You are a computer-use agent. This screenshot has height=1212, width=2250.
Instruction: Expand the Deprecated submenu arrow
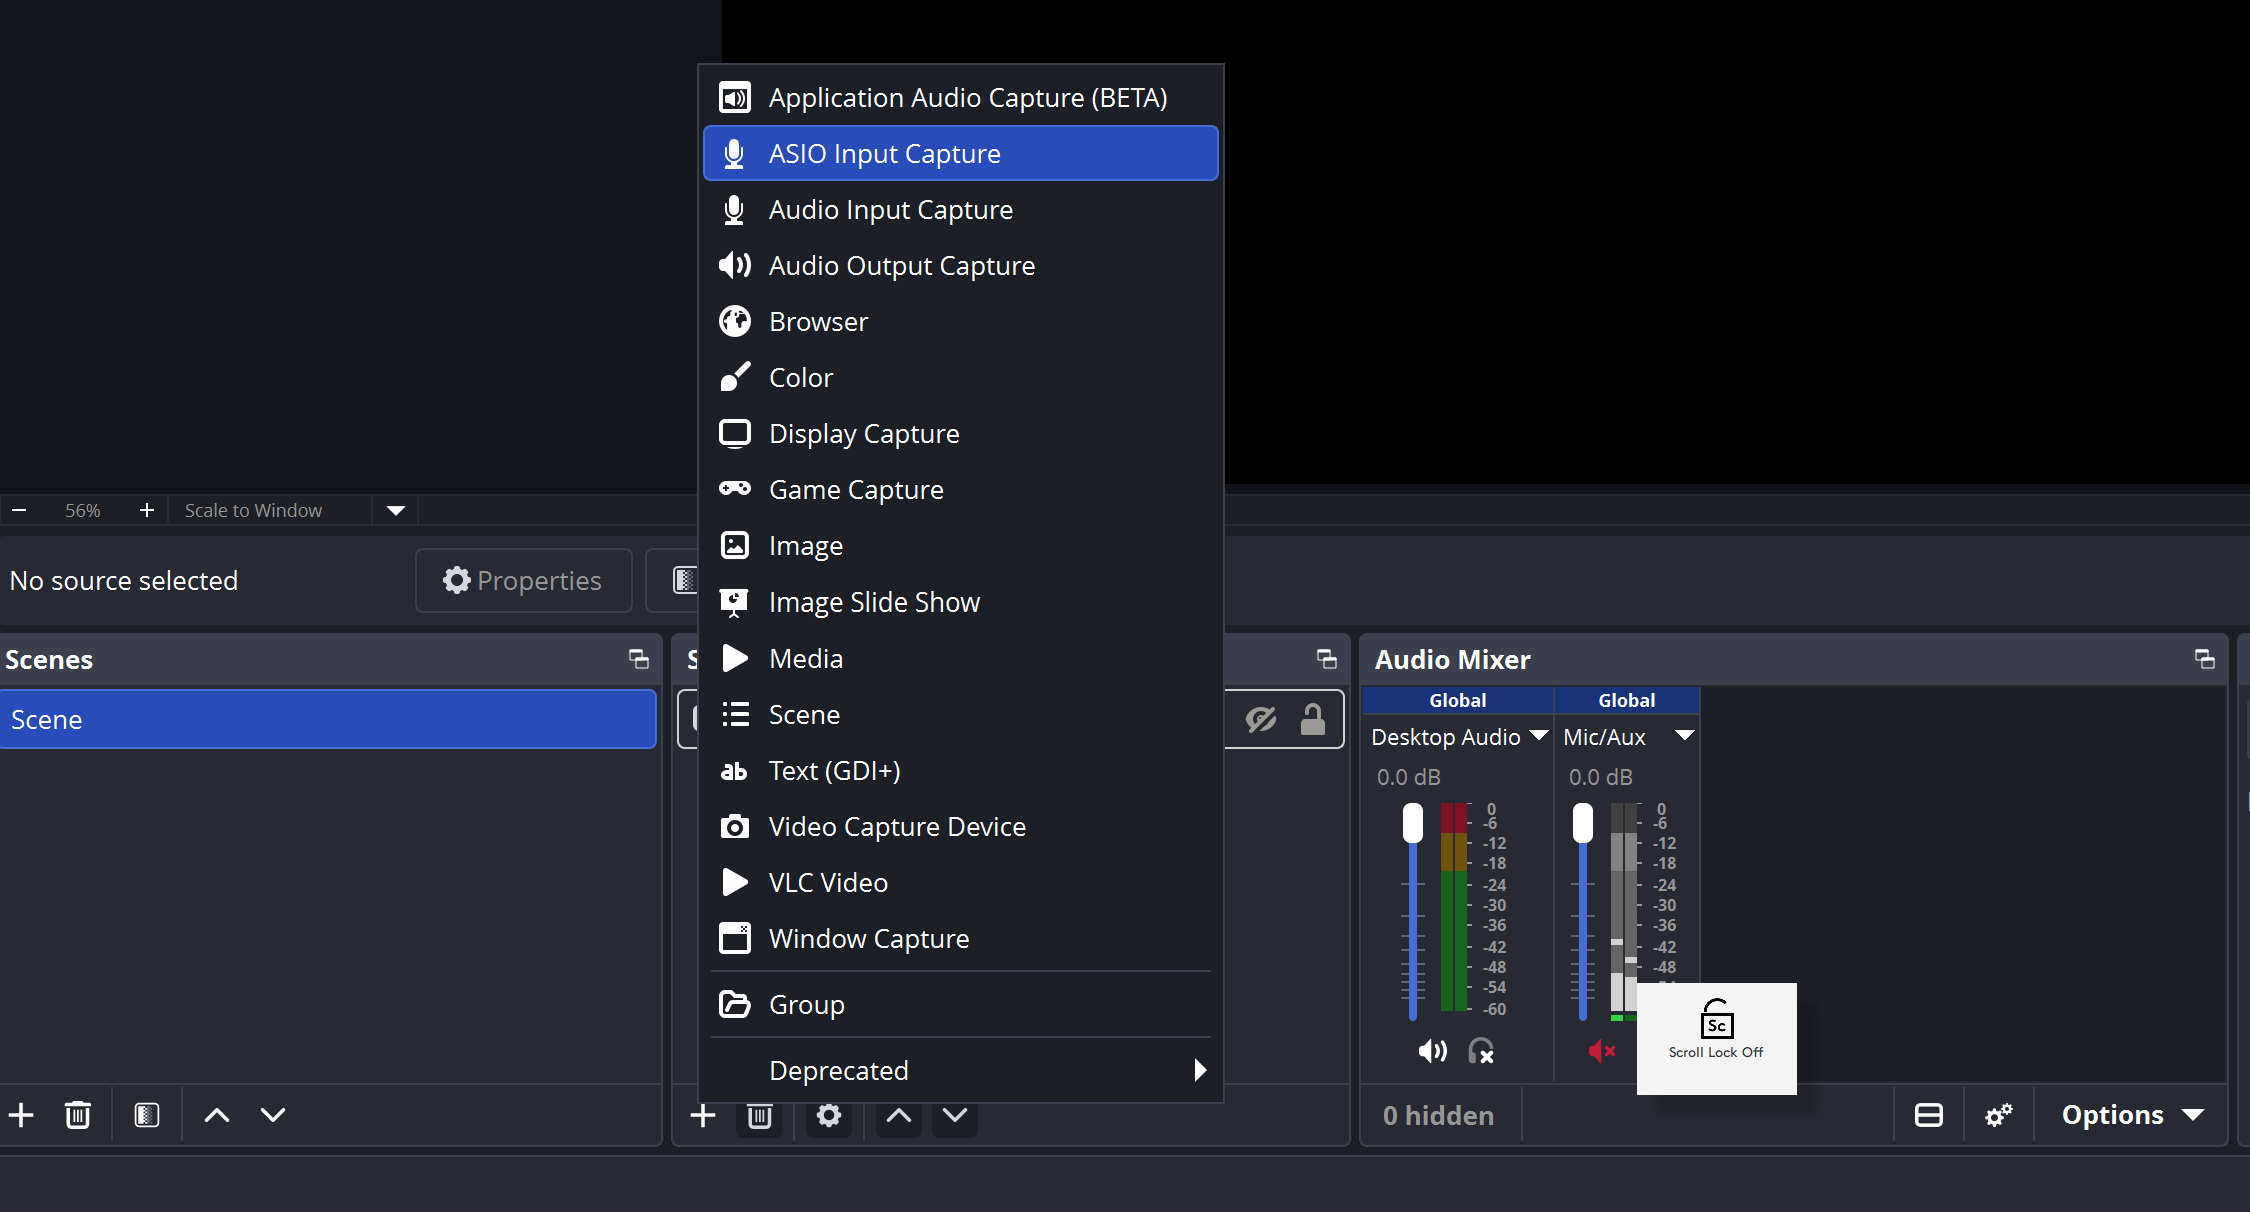point(1200,1070)
